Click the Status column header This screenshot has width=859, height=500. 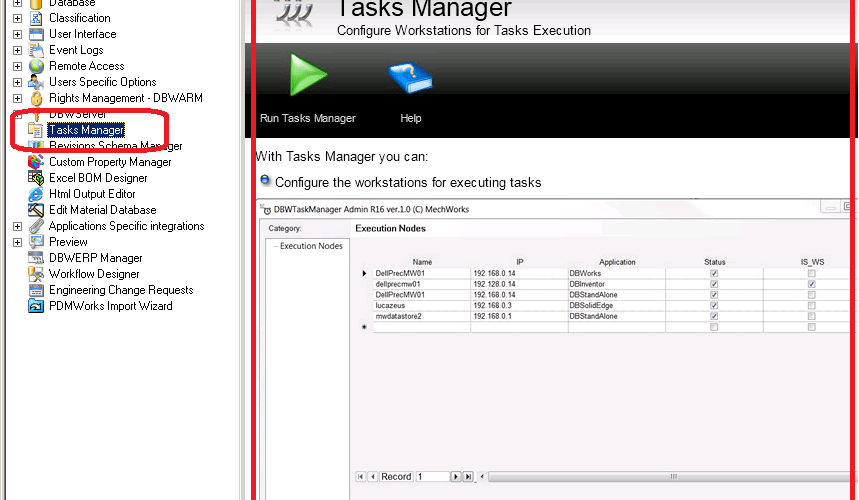click(714, 262)
